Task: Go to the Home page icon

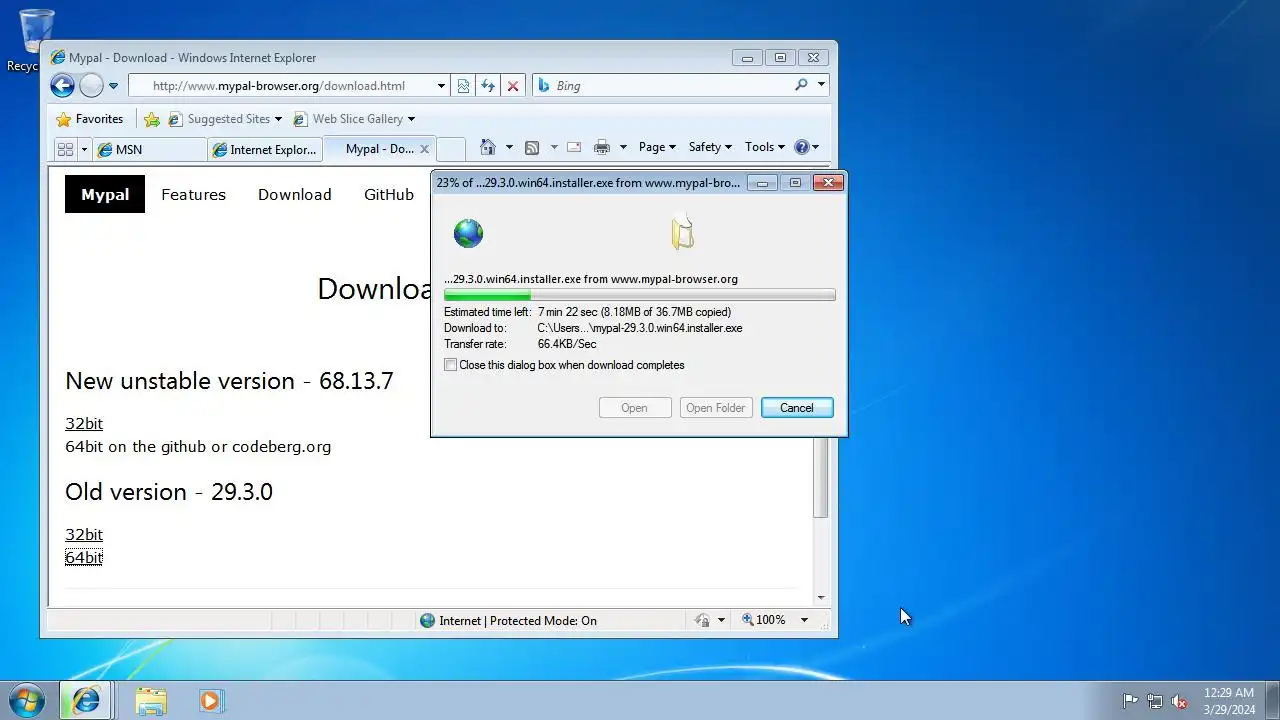Action: click(488, 147)
